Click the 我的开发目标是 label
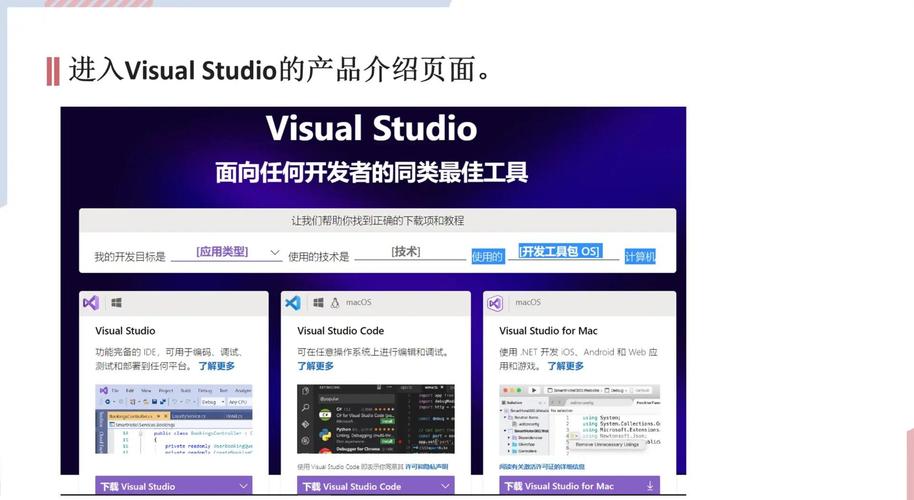 click(x=130, y=256)
